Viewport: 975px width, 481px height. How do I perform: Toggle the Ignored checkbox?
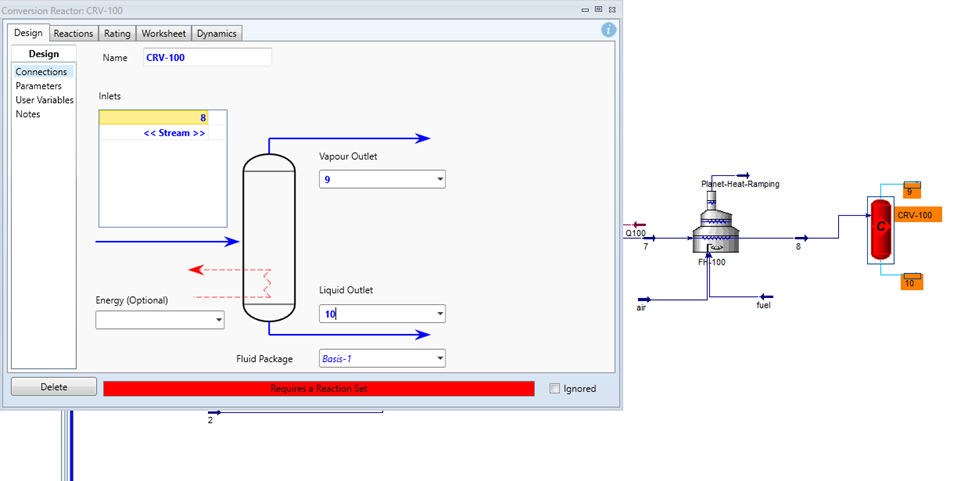(x=555, y=388)
